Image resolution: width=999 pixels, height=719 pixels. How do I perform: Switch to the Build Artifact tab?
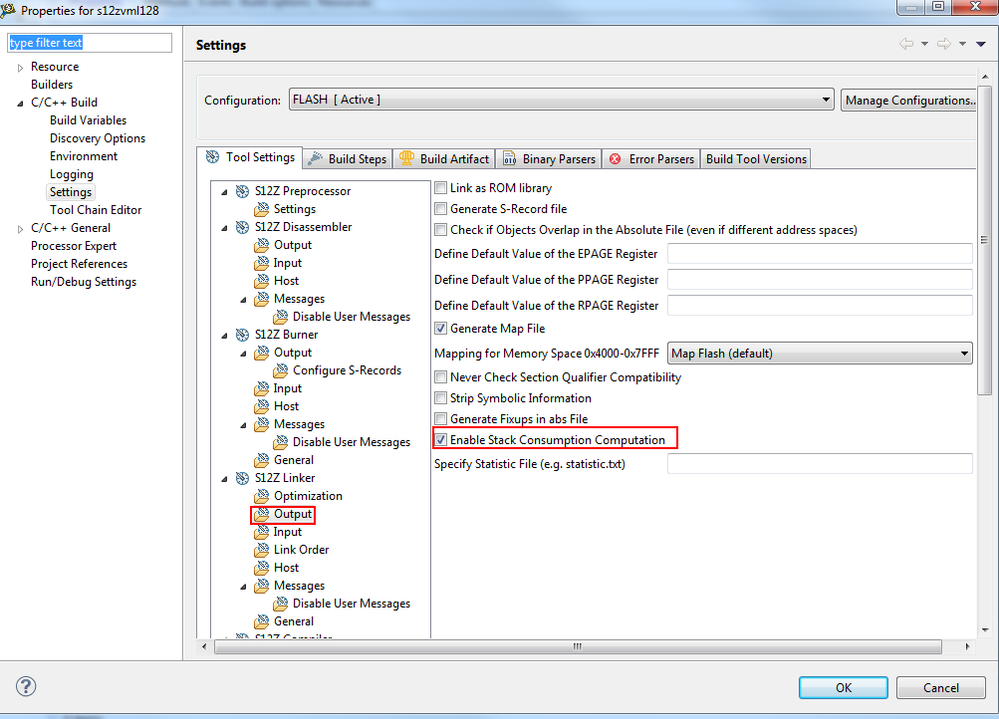pyautogui.click(x=445, y=159)
